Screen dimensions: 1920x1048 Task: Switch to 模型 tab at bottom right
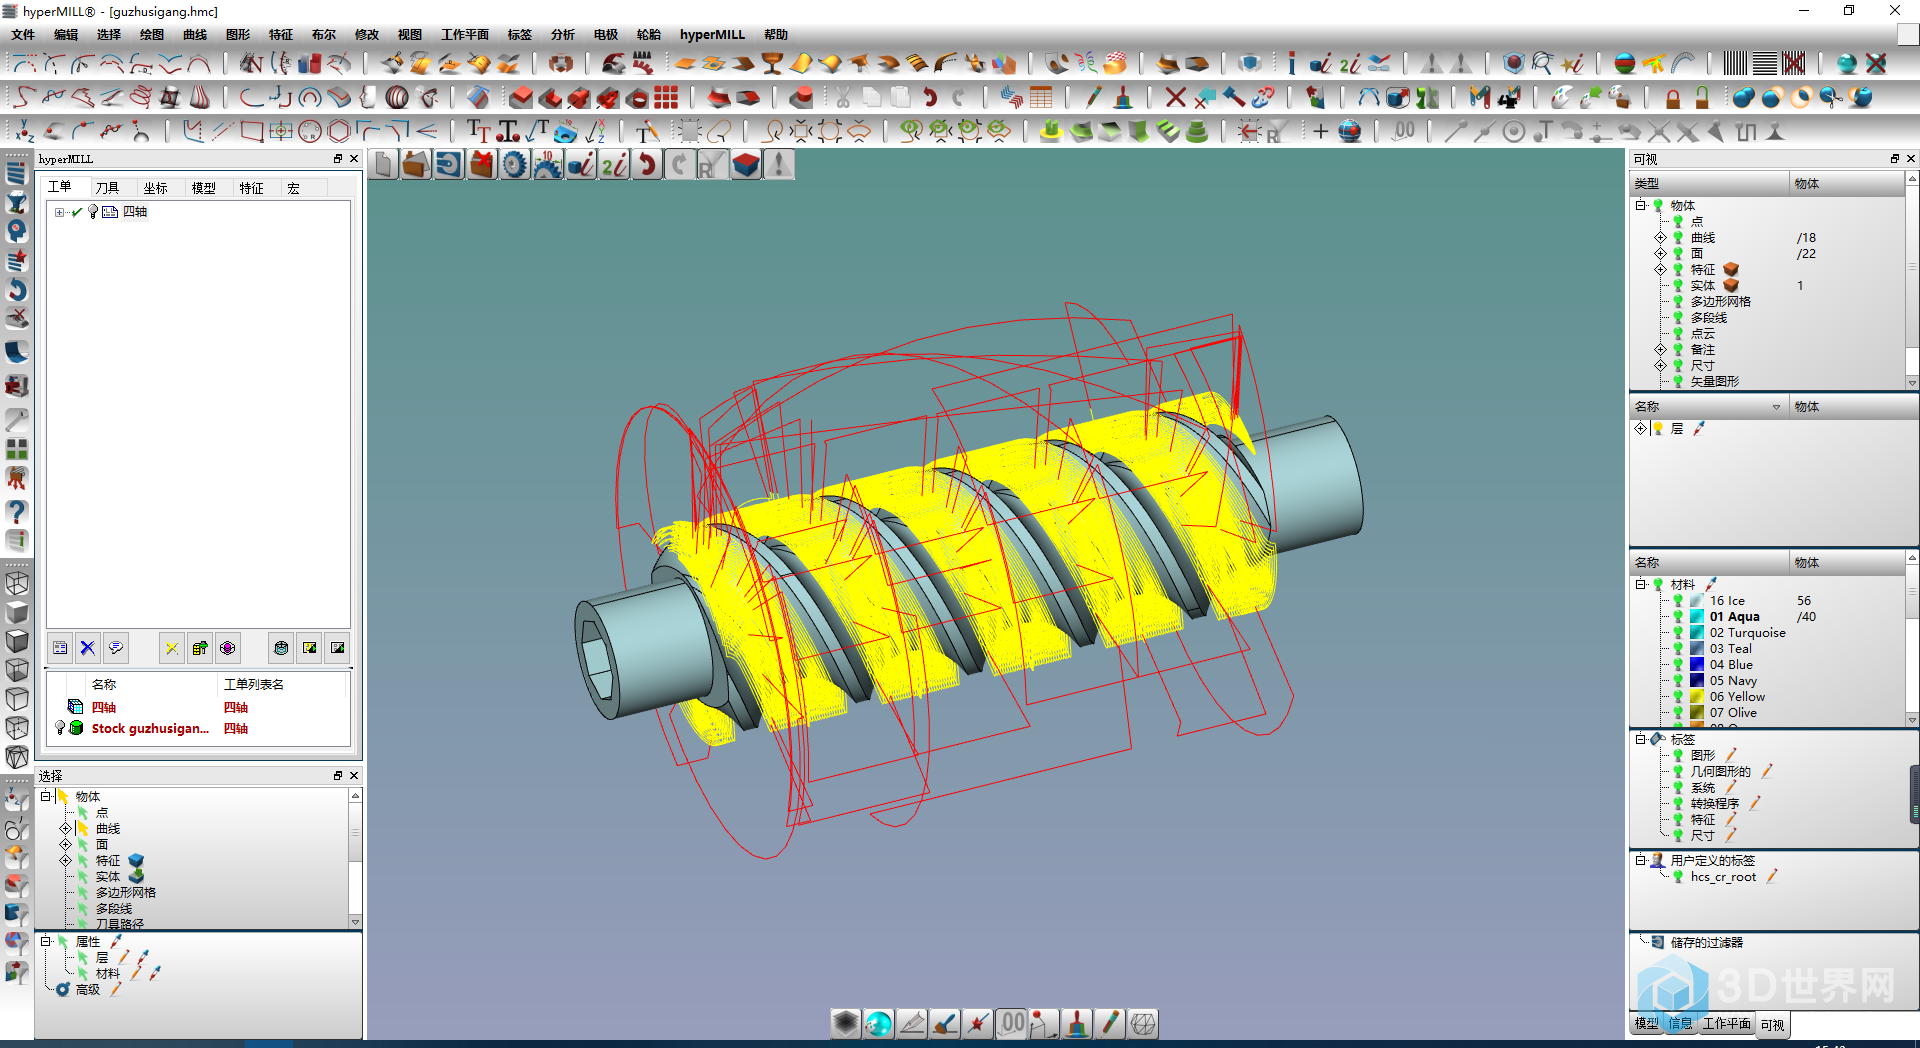[1646, 1024]
